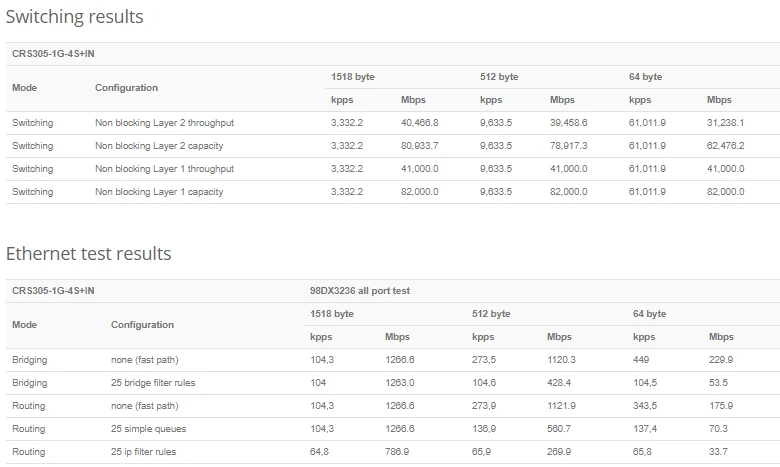Click the 39,458.6 Mbps value
The height and width of the screenshot is (467, 780).
[x=568, y=123]
